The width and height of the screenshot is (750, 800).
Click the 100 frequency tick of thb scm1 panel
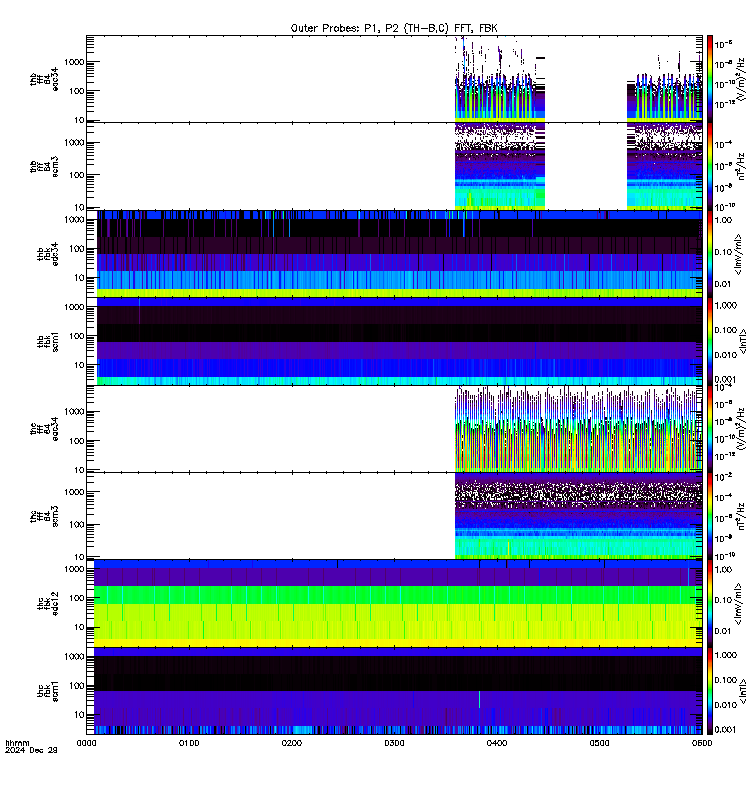pos(77,336)
